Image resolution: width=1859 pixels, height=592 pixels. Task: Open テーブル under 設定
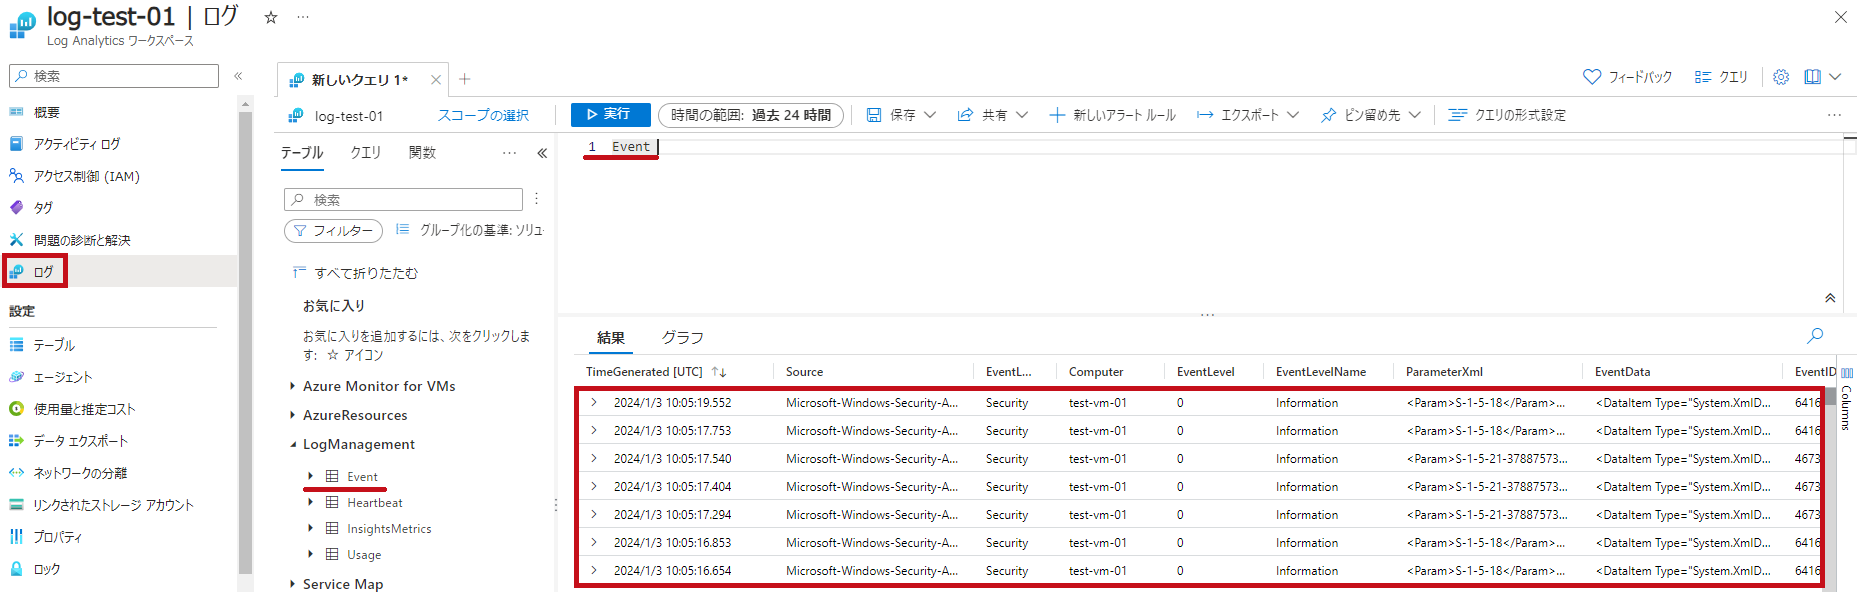pyautogui.click(x=54, y=345)
